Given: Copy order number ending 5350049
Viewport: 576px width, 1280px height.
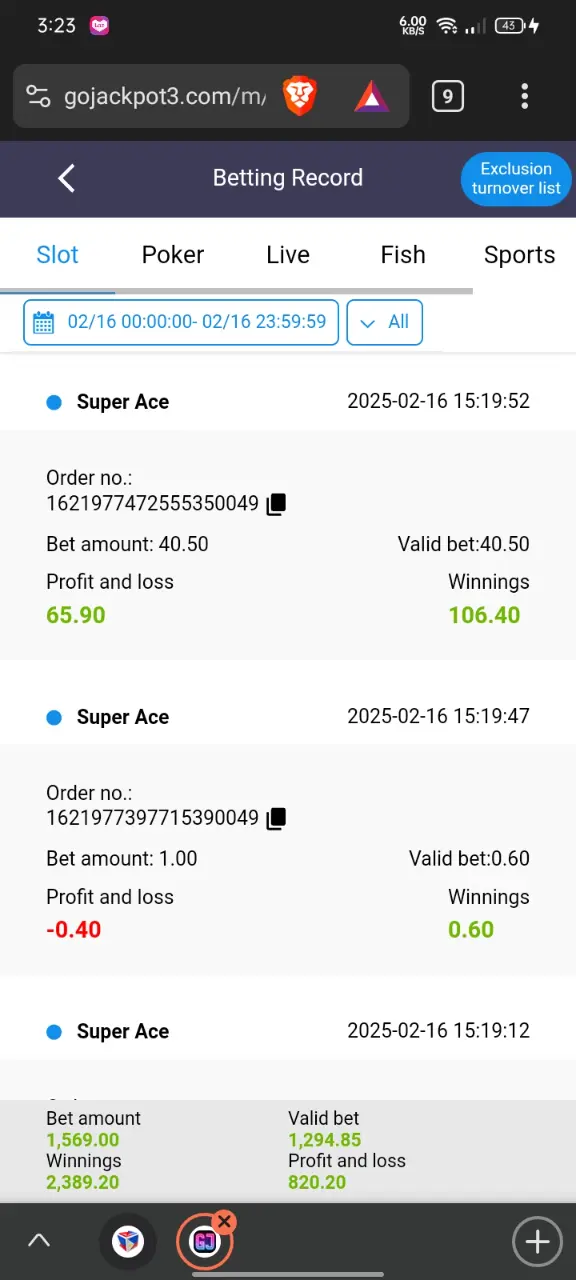Looking at the screenshot, I should tap(276, 504).
